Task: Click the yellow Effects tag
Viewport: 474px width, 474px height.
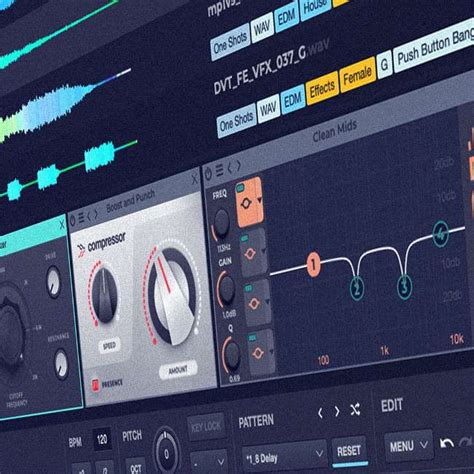Action: pyautogui.click(x=322, y=89)
